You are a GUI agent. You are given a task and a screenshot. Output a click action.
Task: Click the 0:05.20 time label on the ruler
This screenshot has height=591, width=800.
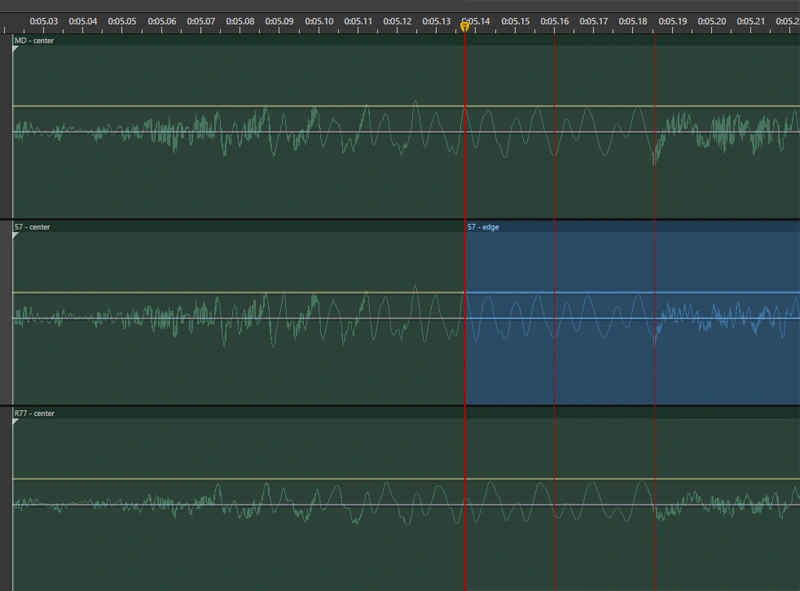[712, 21]
